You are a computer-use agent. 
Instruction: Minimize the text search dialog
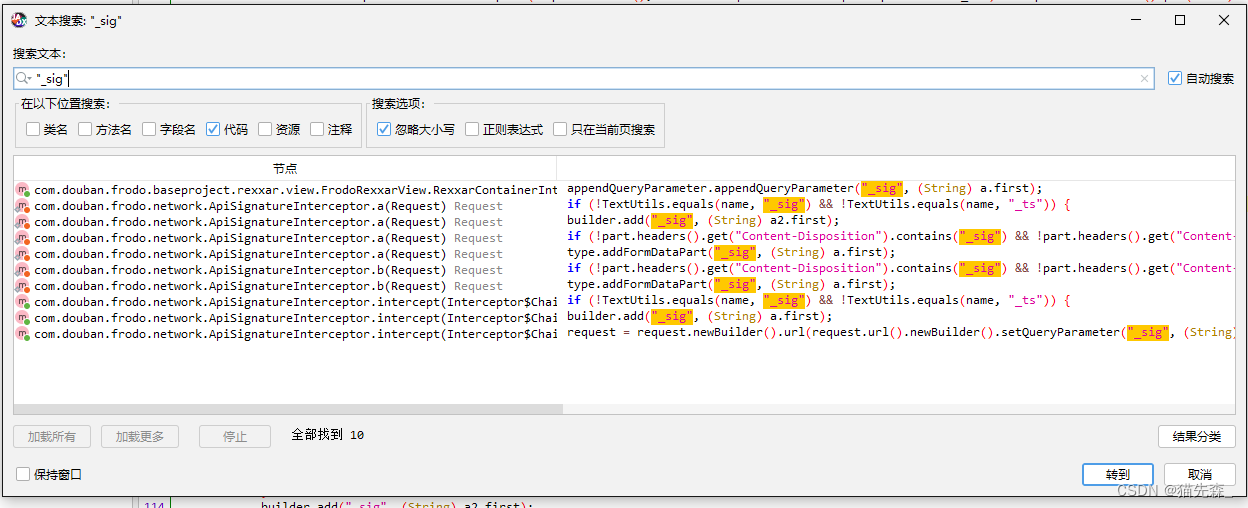click(1135, 20)
